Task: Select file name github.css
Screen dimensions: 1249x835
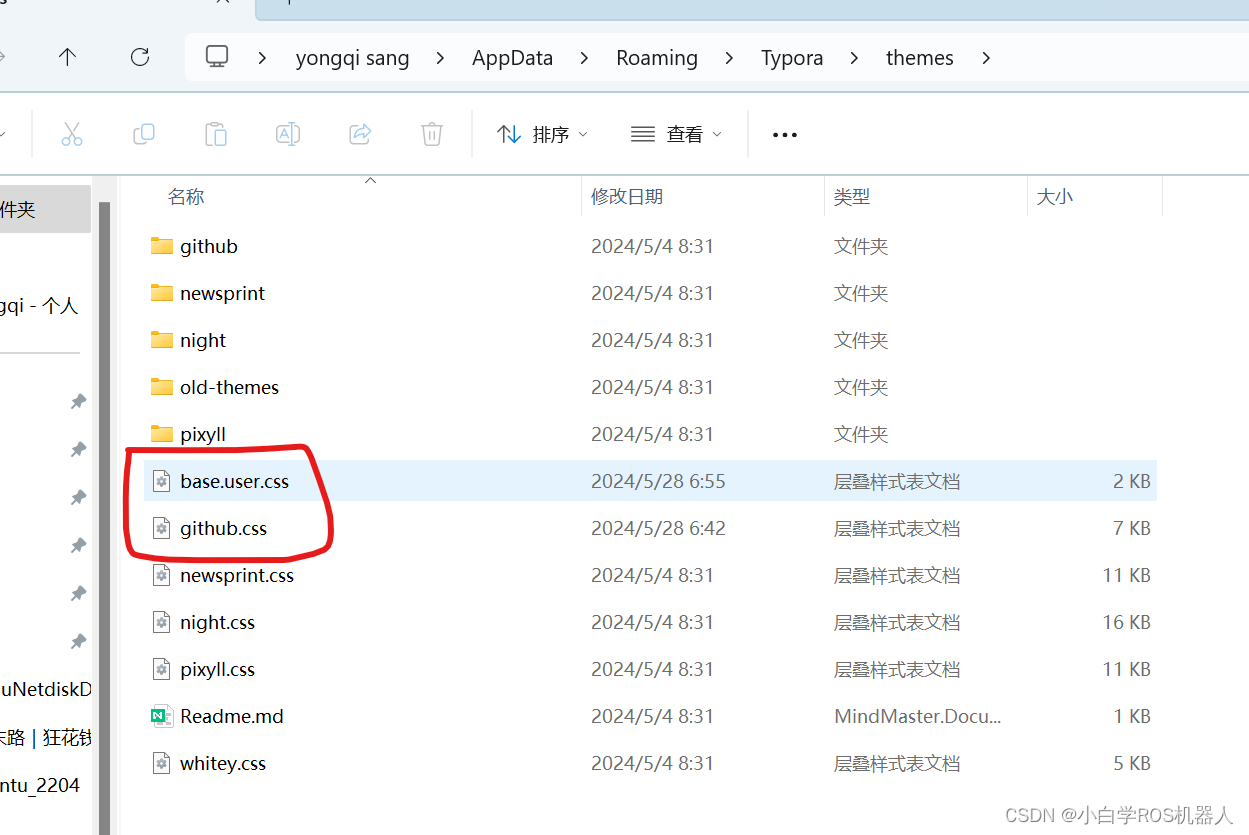Action: [224, 528]
